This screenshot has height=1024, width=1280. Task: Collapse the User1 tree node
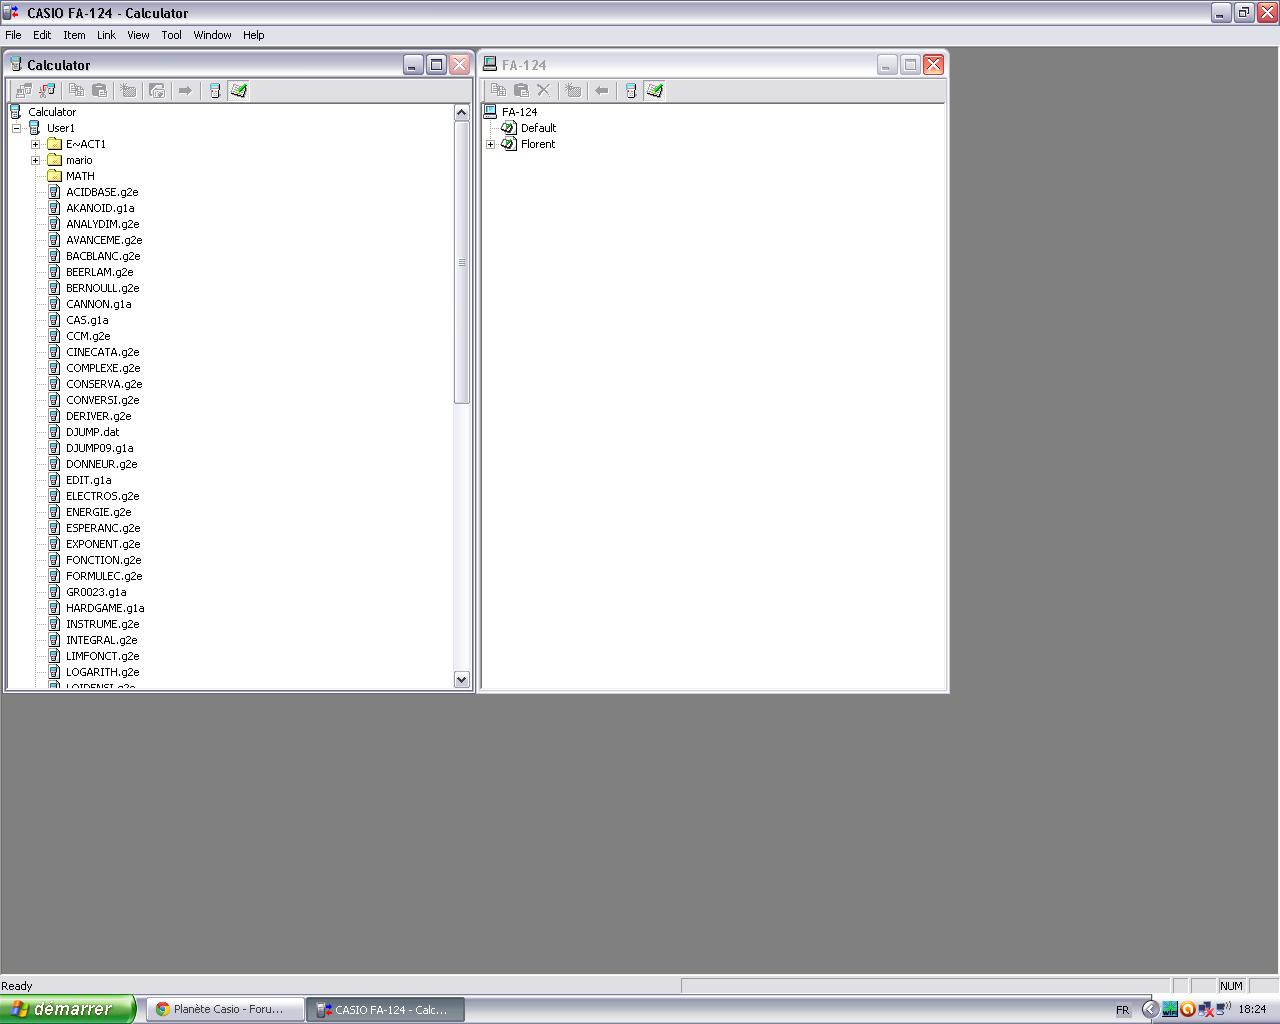pos(16,128)
